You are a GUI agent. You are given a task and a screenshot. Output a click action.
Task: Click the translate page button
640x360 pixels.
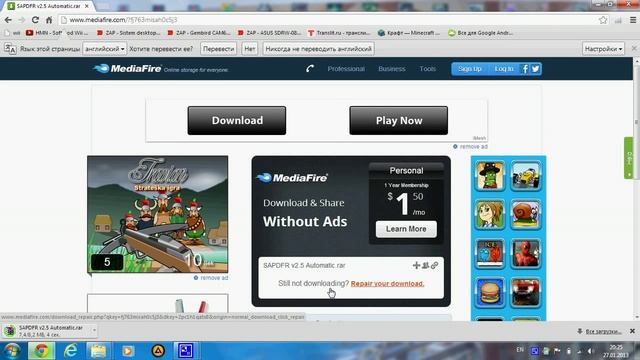pos(218,49)
